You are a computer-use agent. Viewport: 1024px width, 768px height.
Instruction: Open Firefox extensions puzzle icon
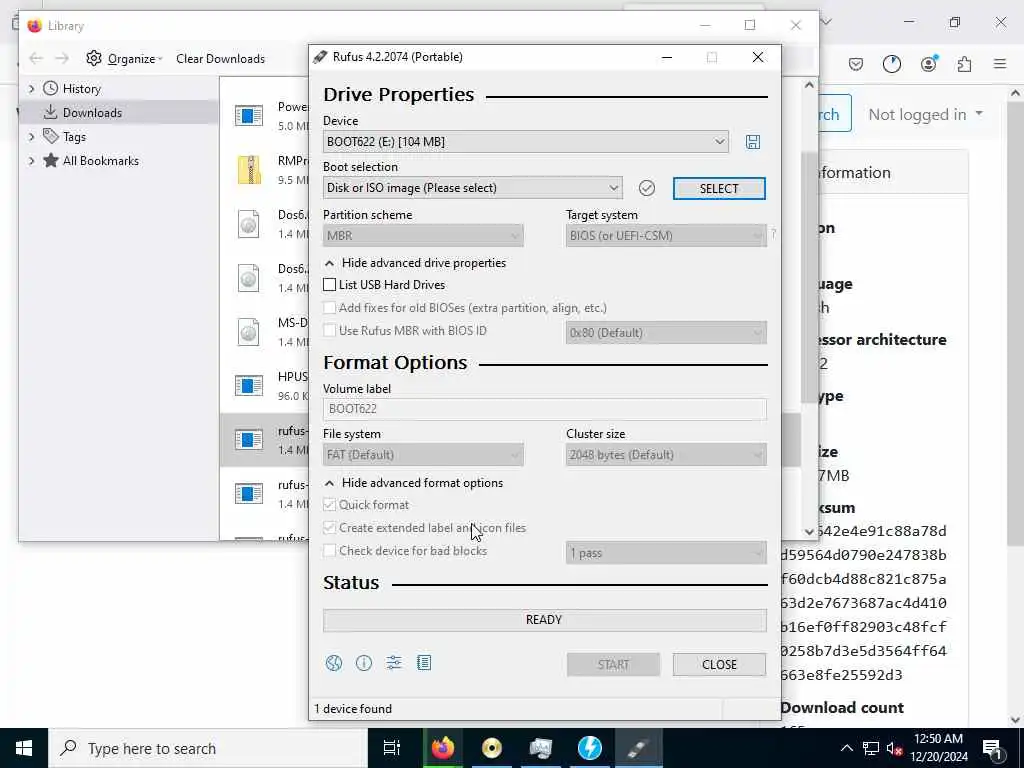pyautogui.click(x=964, y=64)
